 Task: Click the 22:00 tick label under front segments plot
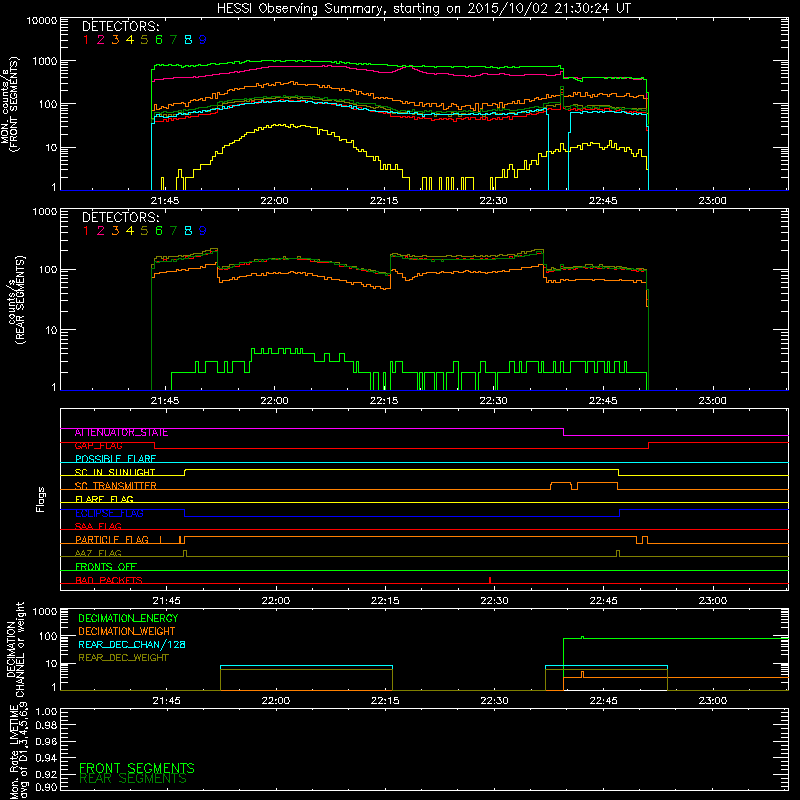point(274,201)
